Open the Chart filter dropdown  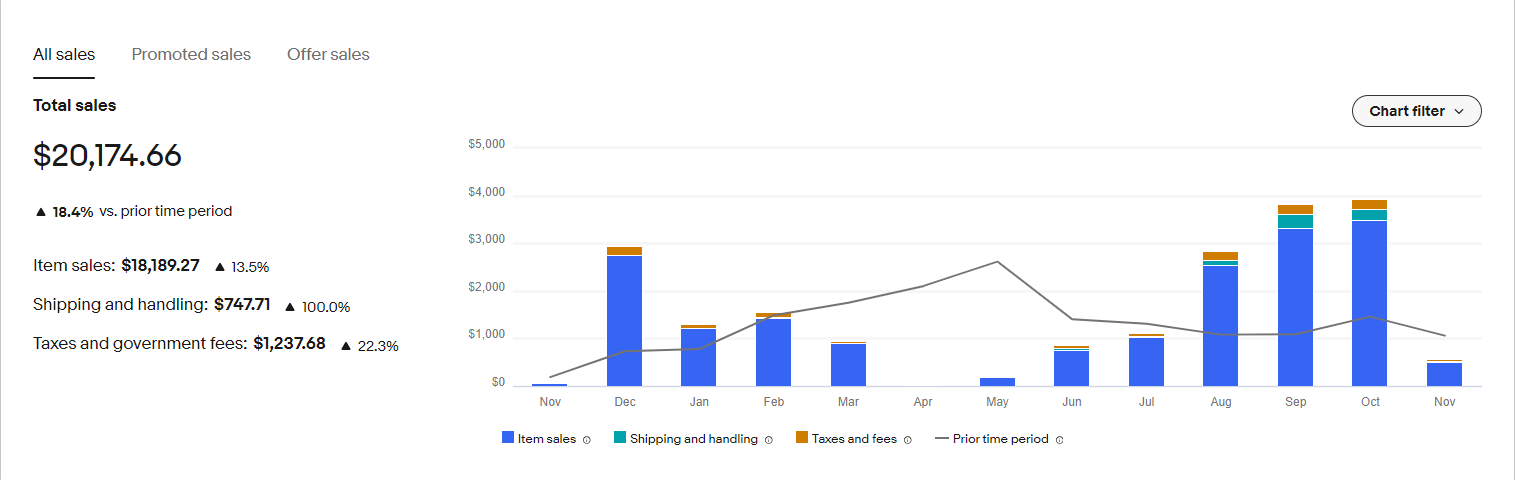(1416, 111)
